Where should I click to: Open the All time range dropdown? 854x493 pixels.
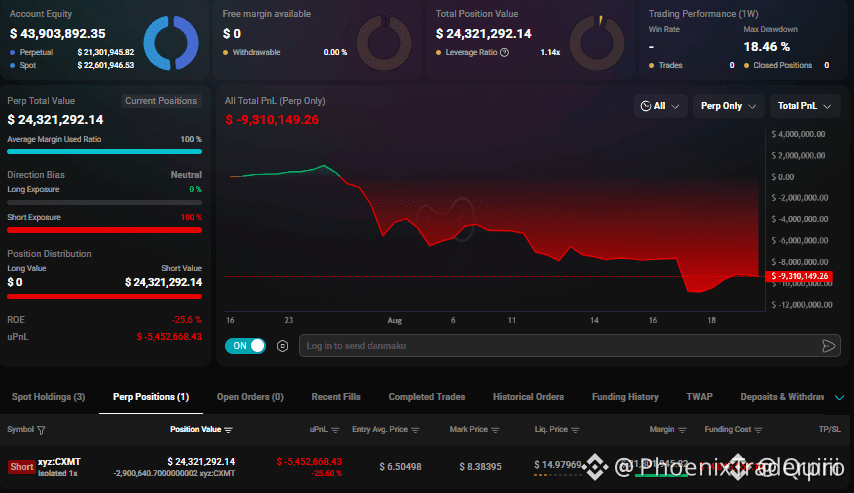pyautogui.click(x=660, y=106)
